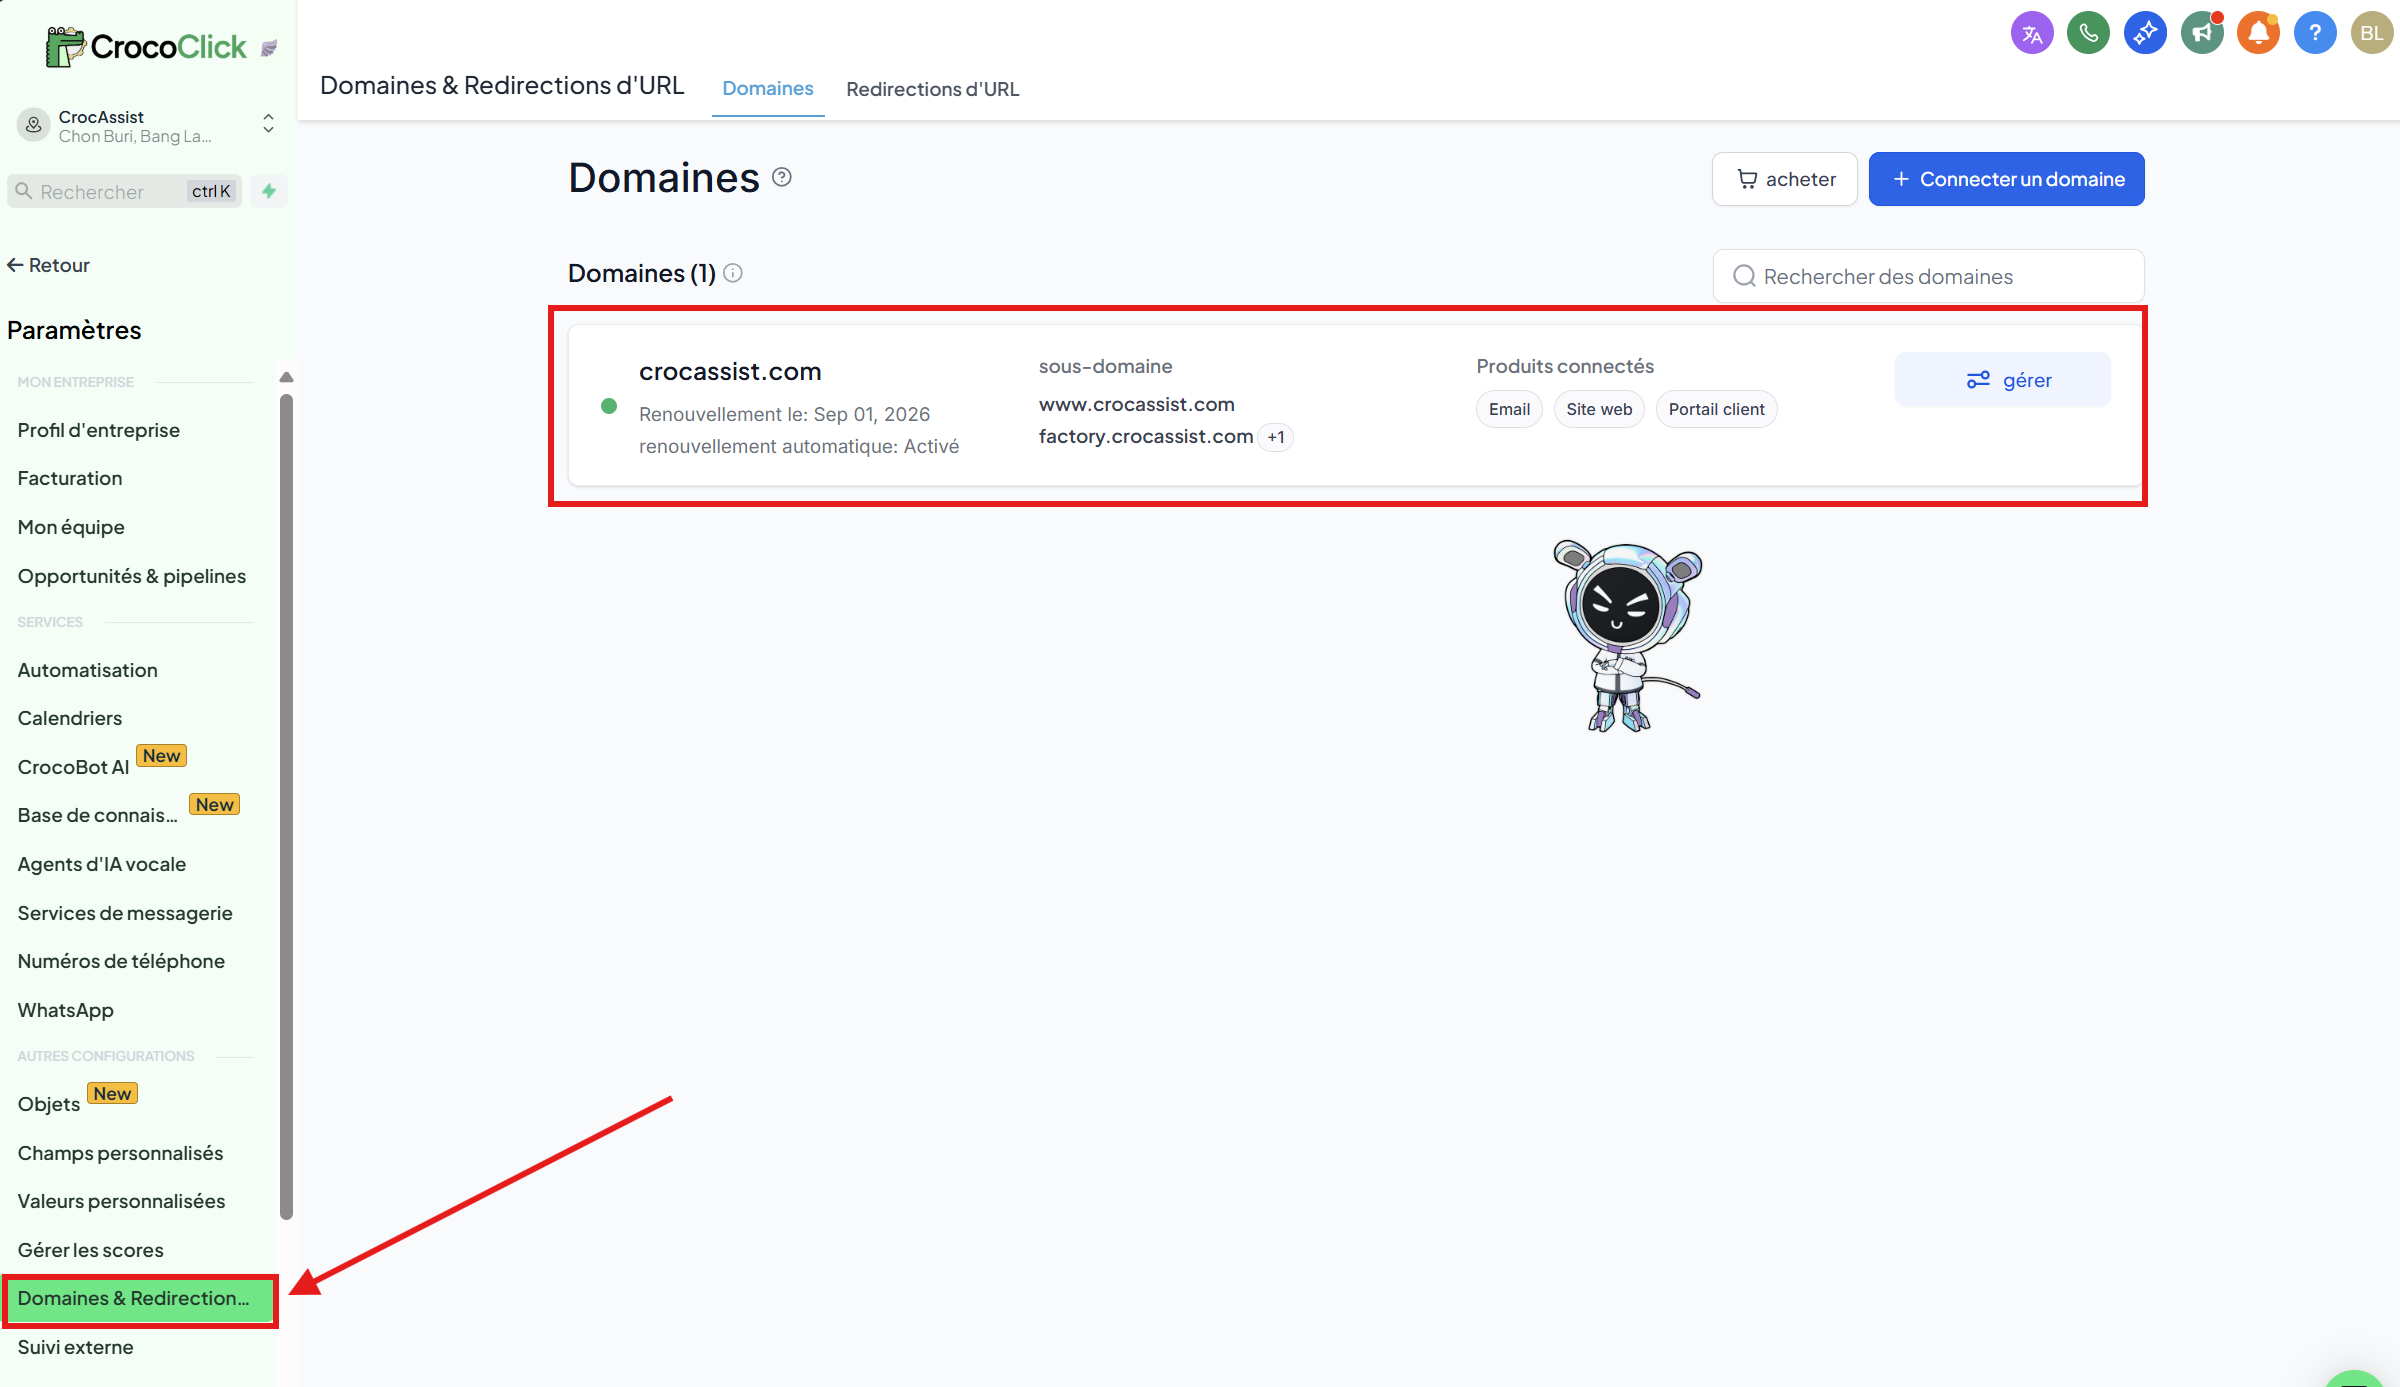
Task: Click the gérer button for crocassist.com
Action: click(2003, 380)
